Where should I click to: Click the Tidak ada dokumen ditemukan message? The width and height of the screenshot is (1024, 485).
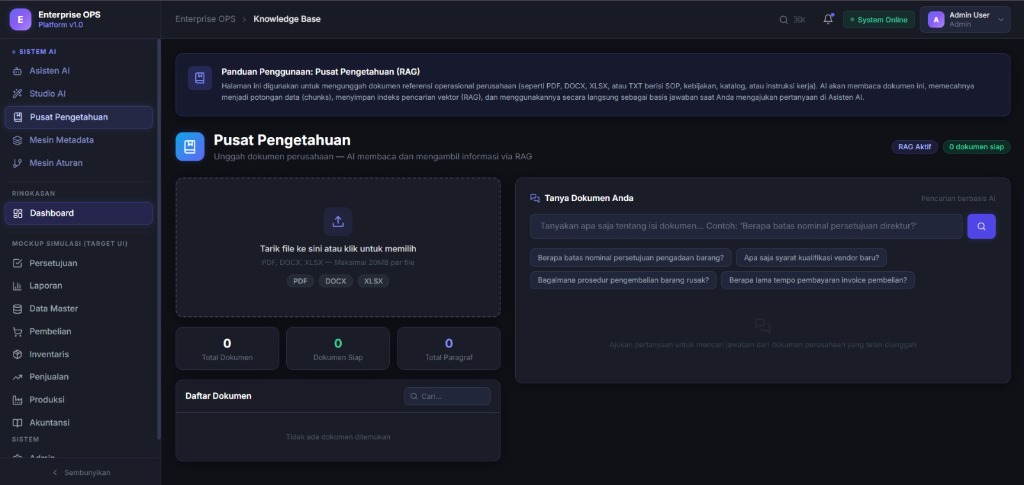(338, 437)
